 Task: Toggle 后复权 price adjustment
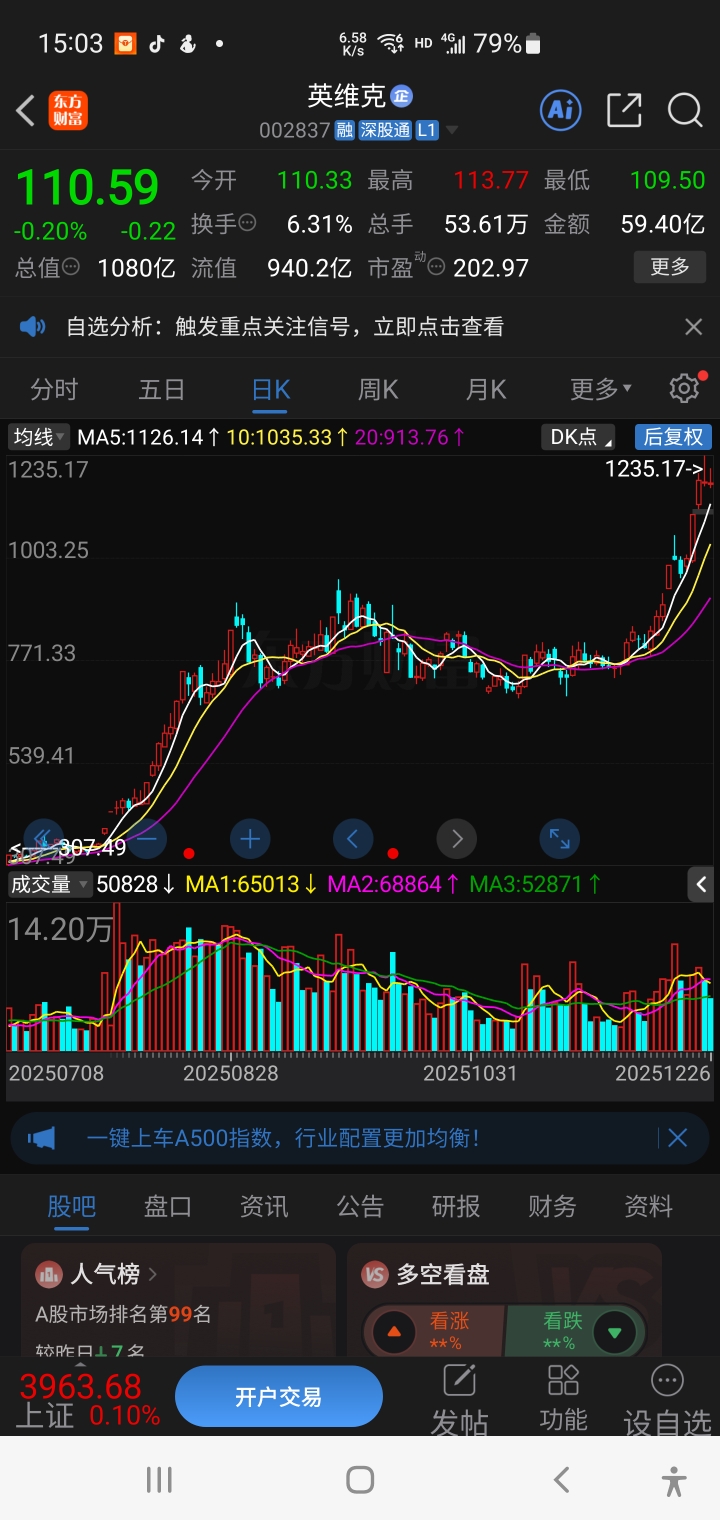pos(673,437)
